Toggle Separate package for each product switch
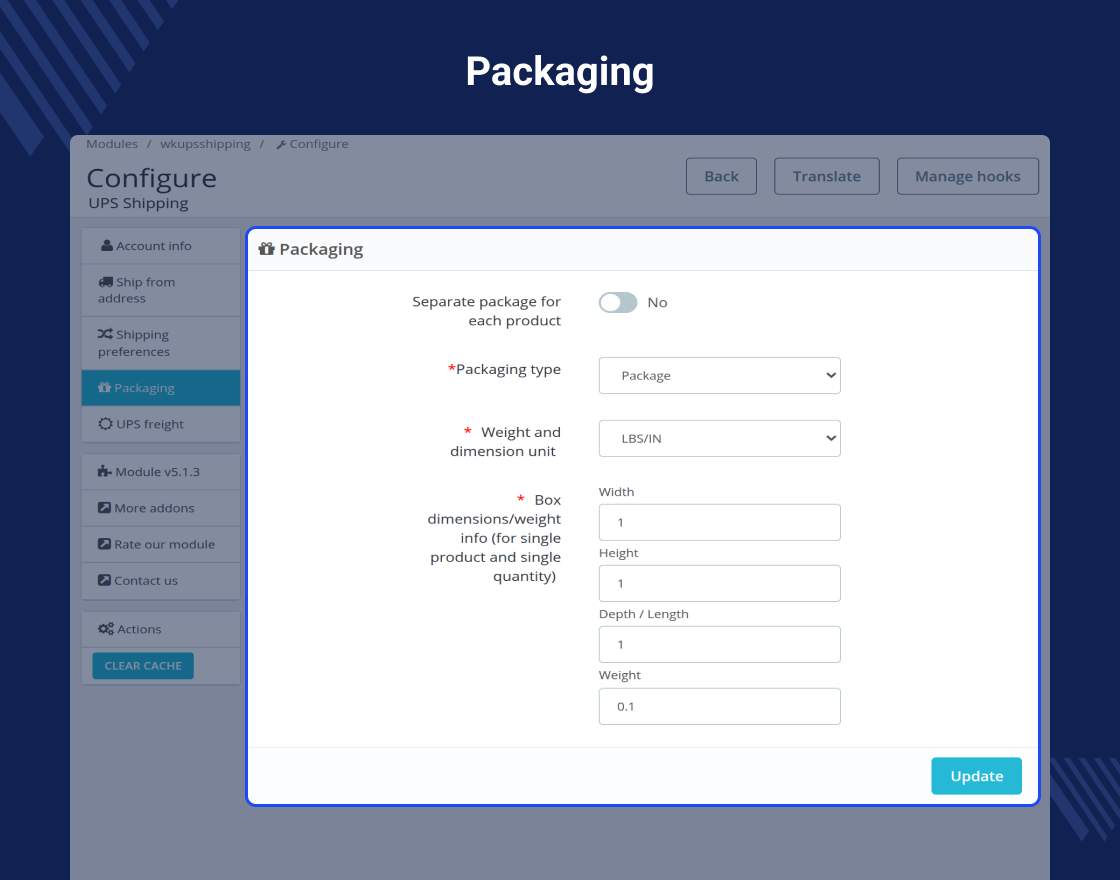This screenshot has height=880, width=1120. tap(618, 302)
